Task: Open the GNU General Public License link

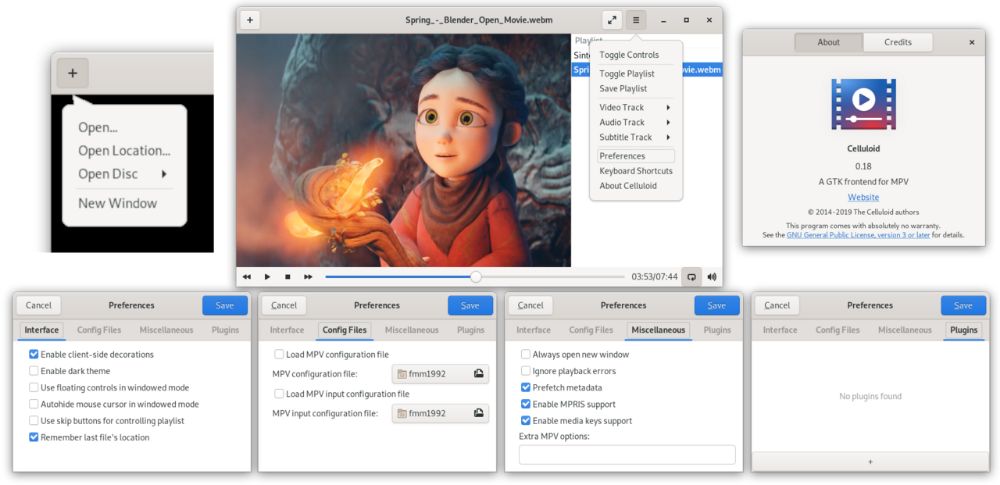Action: 859,235
